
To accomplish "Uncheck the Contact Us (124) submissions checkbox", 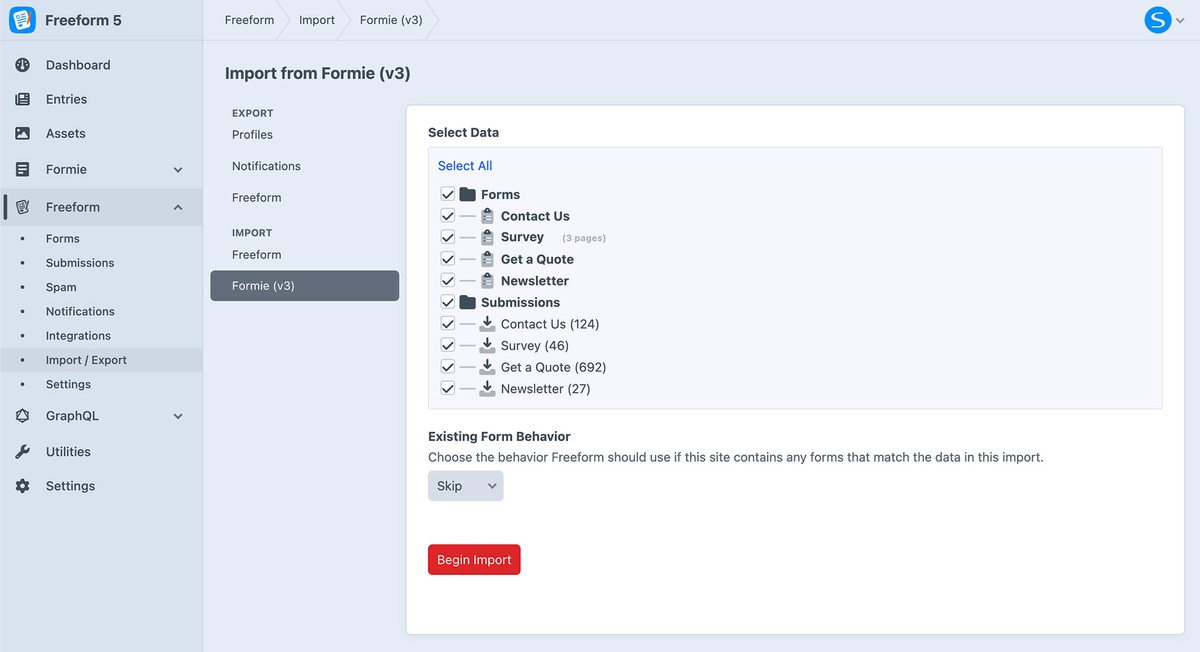I will coord(448,324).
